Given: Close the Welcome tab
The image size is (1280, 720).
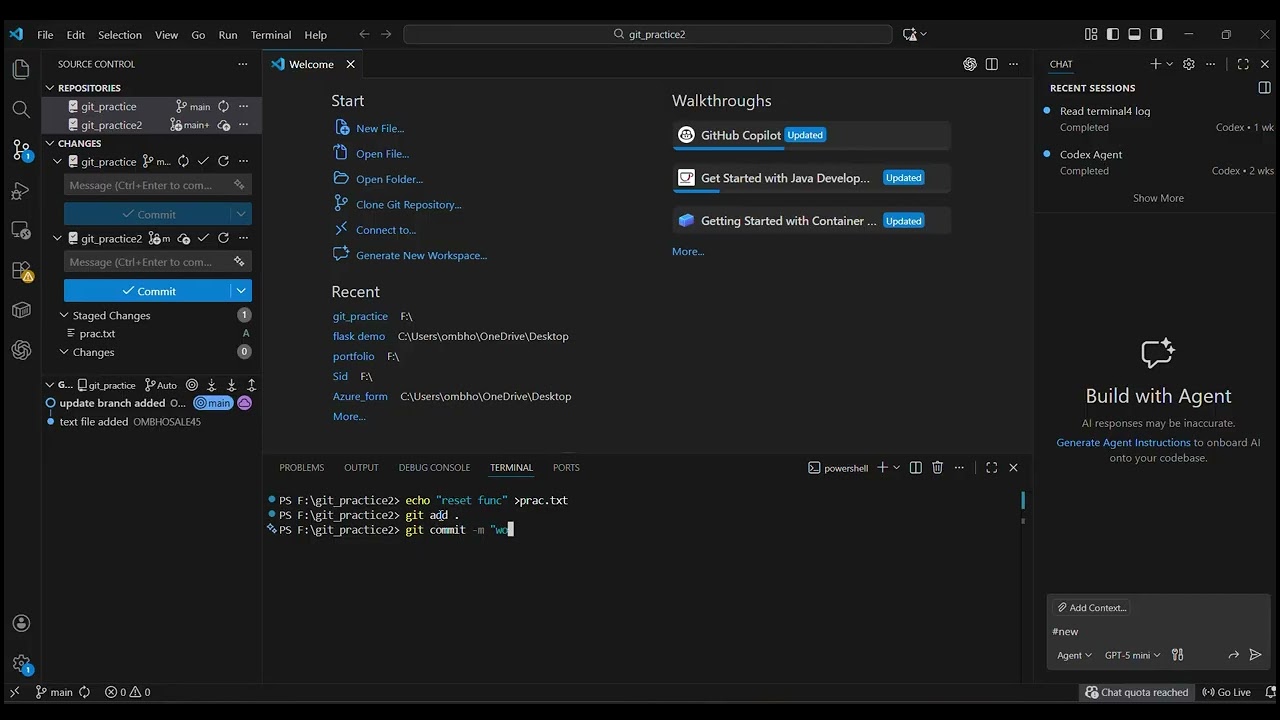Looking at the screenshot, I should 350,64.
